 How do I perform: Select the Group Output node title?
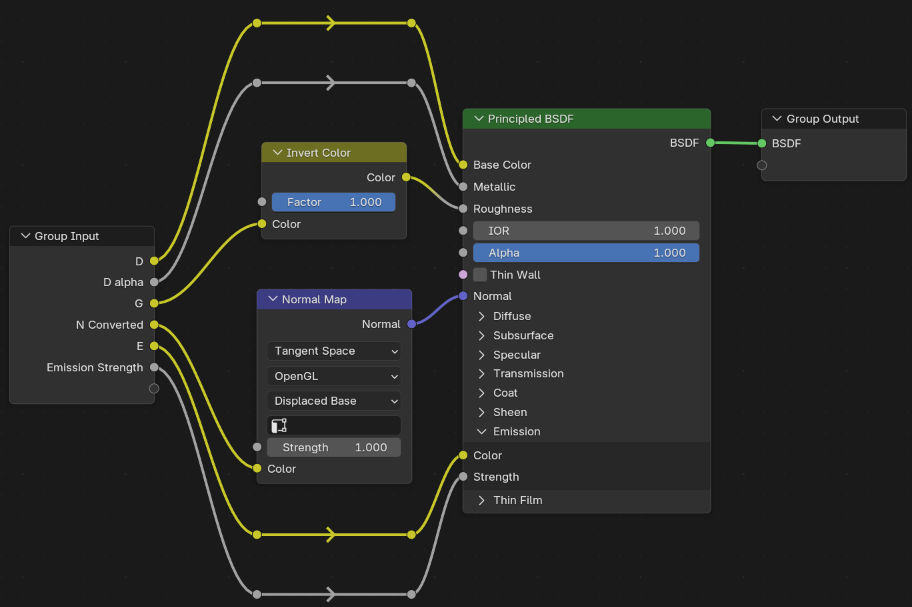[822, 119]
